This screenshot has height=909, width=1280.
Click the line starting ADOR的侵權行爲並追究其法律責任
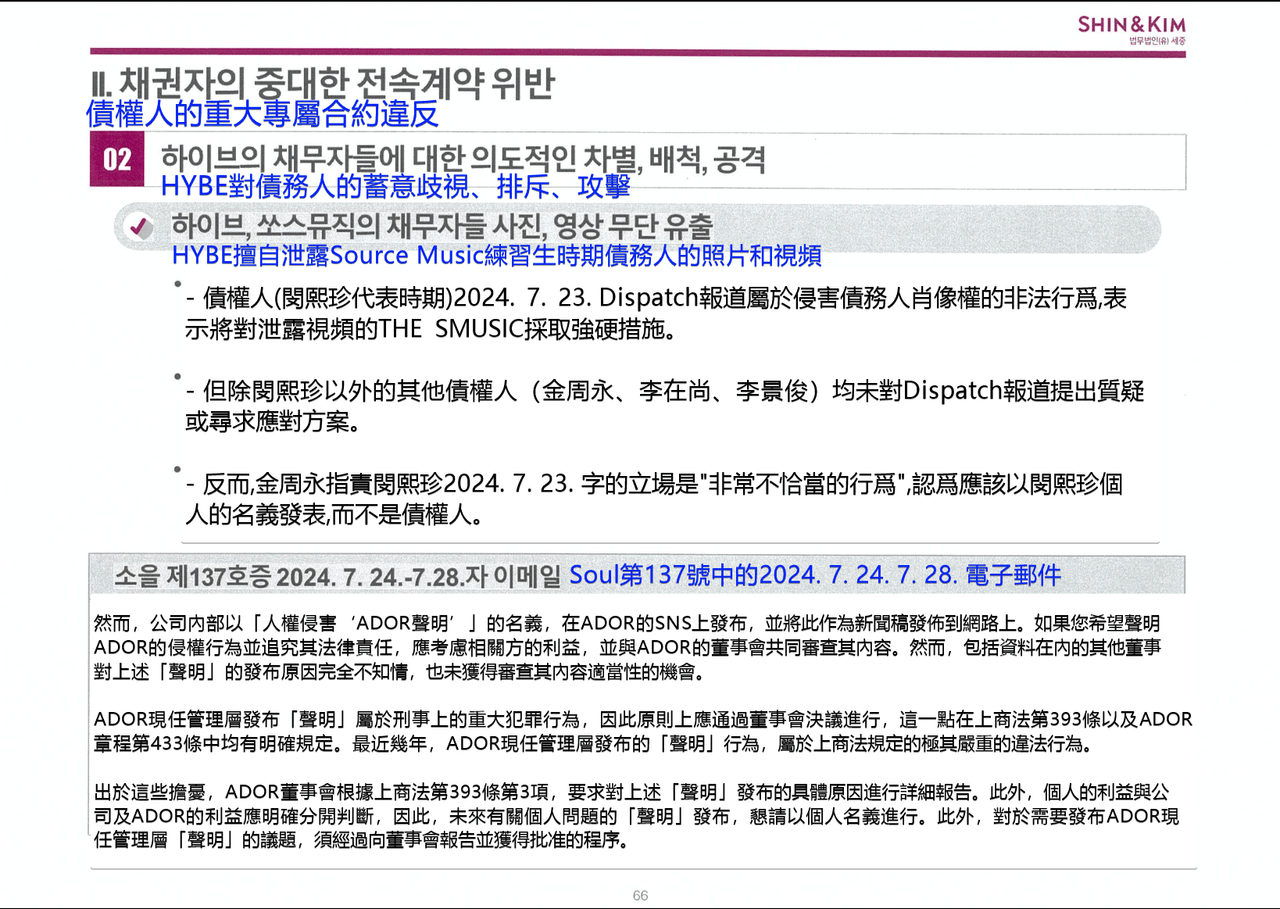(626, 647)
